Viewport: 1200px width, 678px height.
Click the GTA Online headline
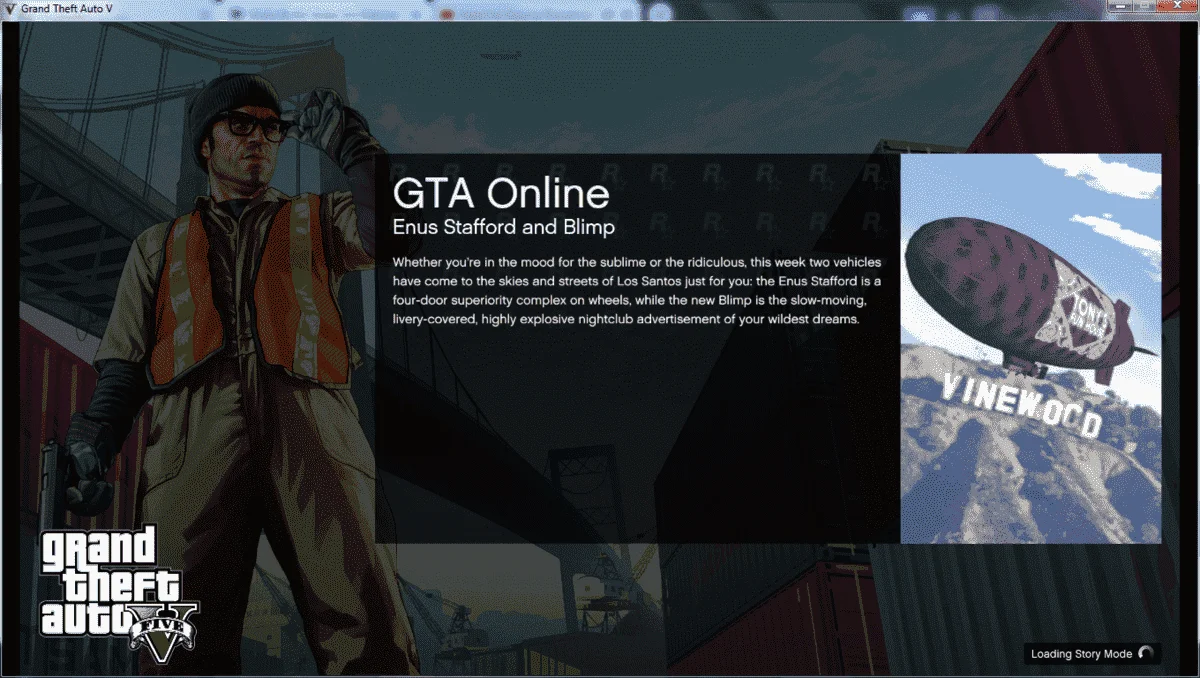[x=501, y=194]
